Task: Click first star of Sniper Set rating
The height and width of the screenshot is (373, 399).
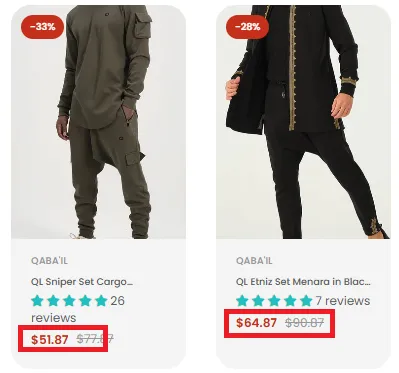Action: [x=37, y=301]
